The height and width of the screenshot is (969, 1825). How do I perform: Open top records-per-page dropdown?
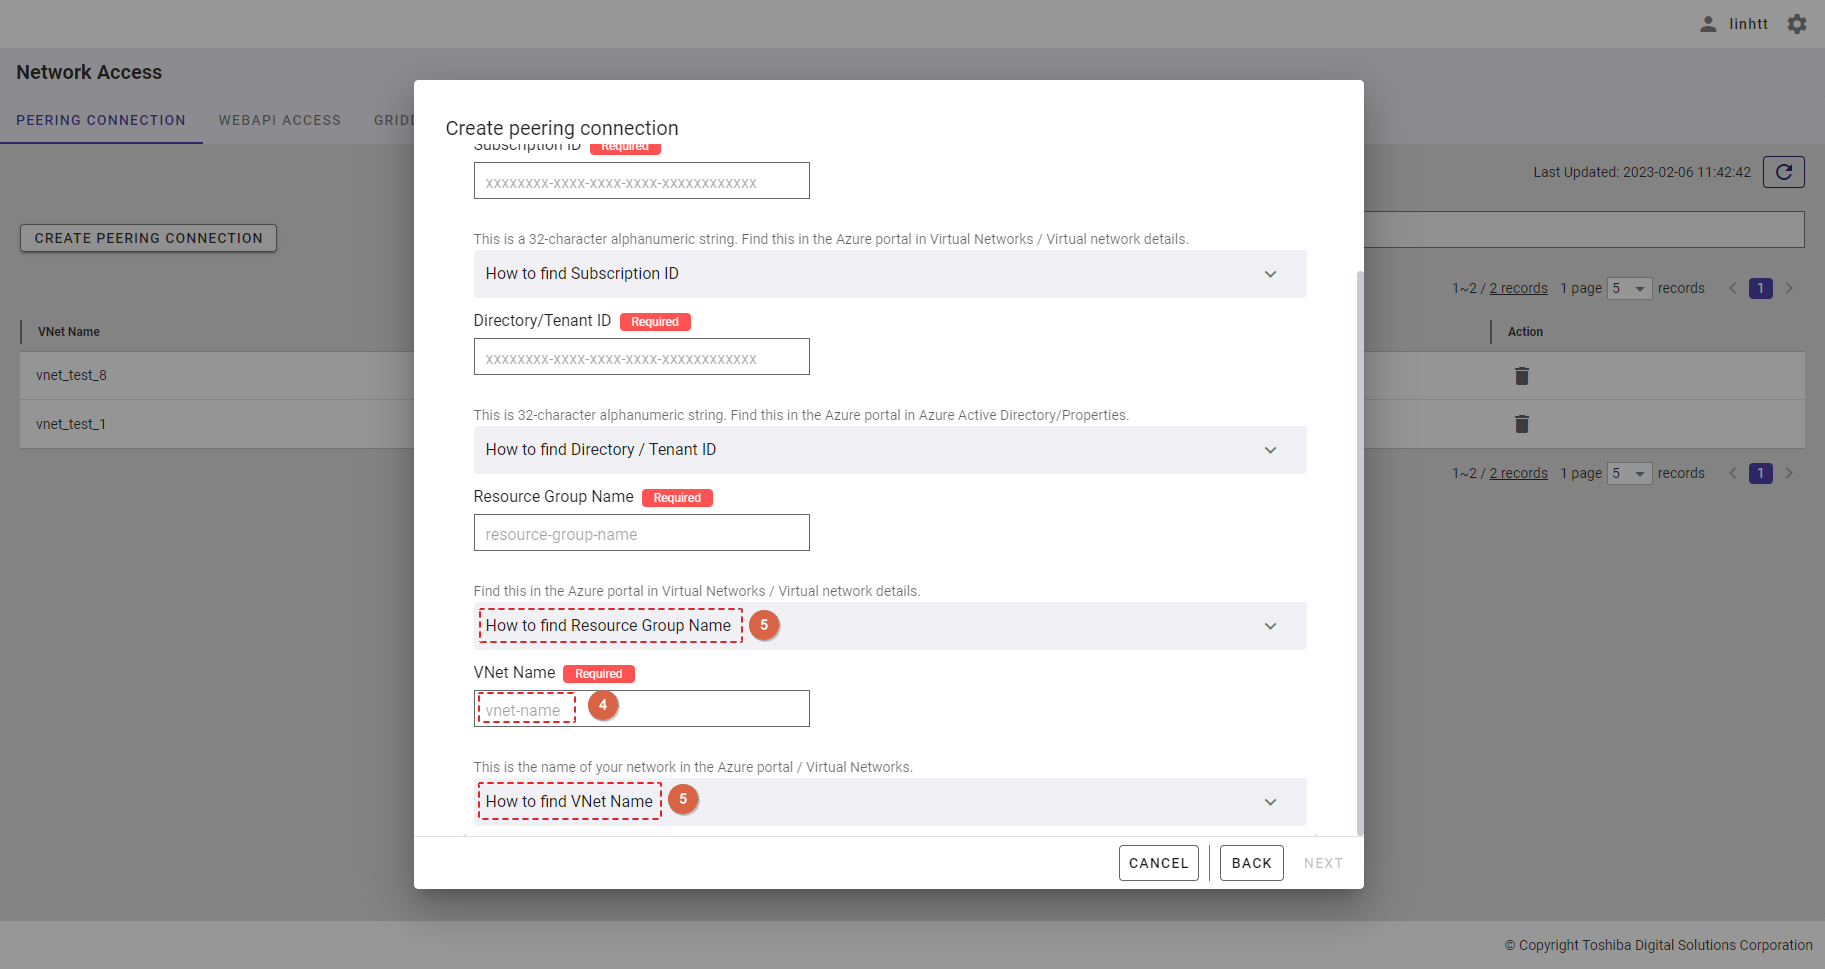coord(1629,288)
